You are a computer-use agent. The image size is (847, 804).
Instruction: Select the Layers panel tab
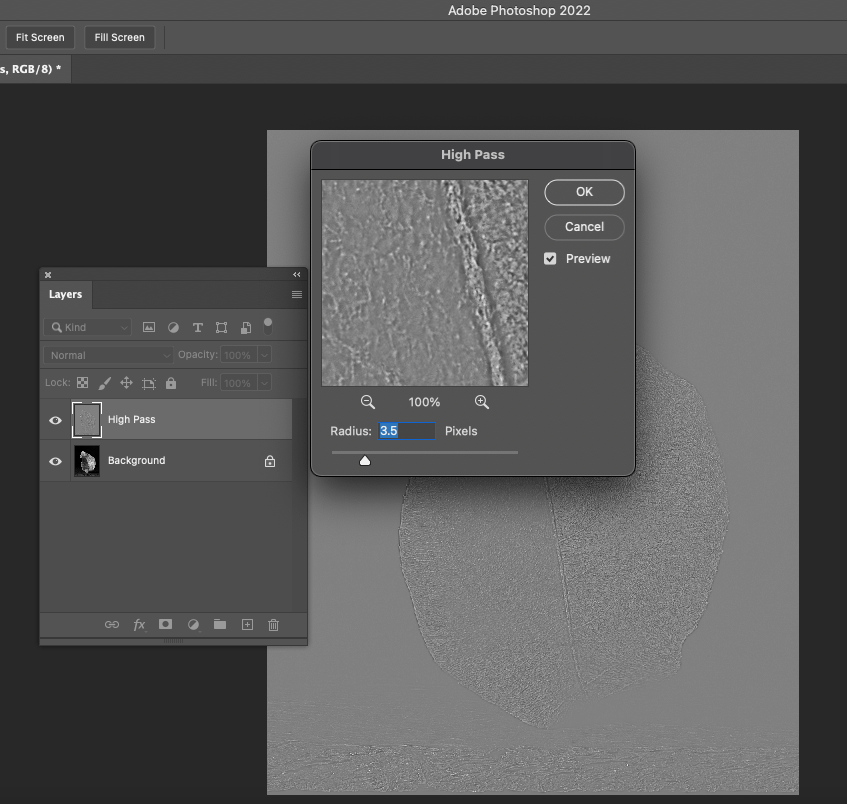click(x=65, y=295)
